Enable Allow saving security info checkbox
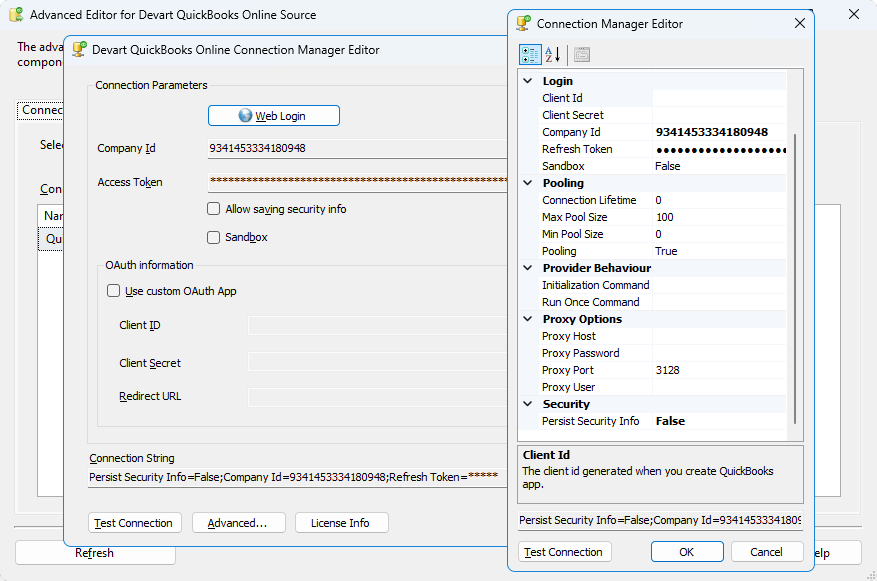This screenshot has width=877, height=581. click(x=213, y=209)
